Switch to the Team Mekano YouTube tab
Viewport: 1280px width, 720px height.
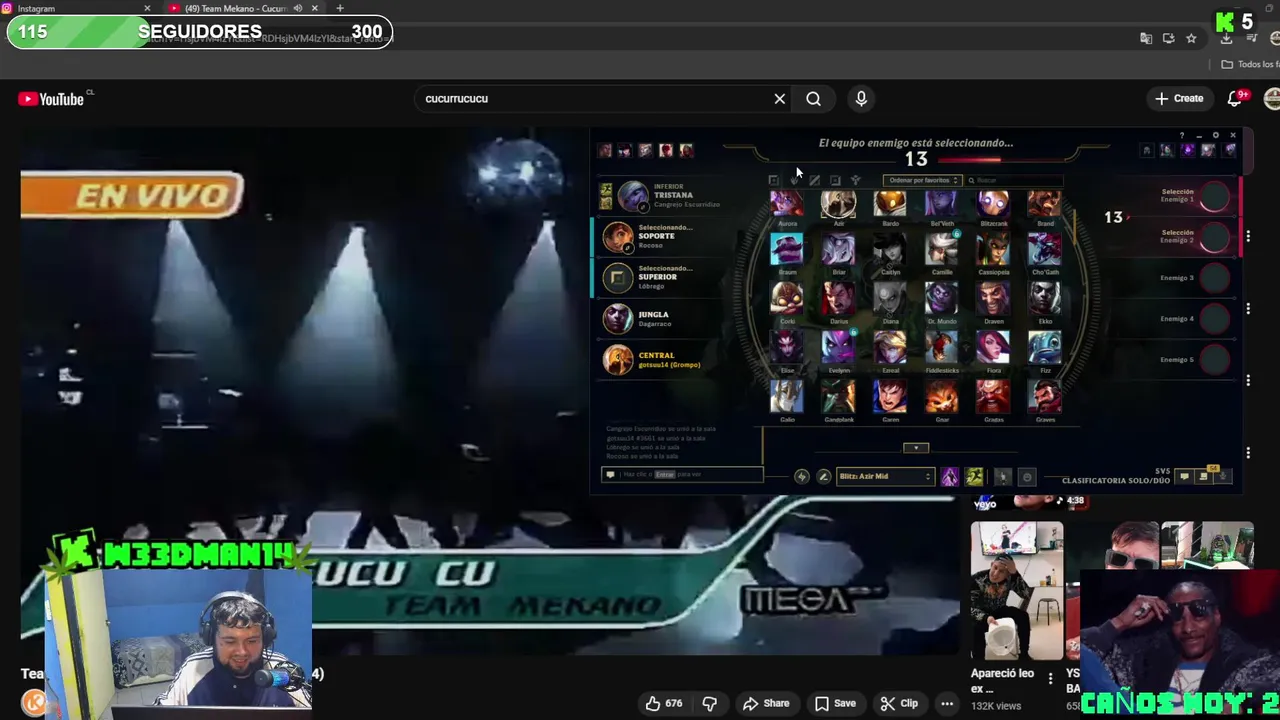pyautogui.click(x=244, y=8)
